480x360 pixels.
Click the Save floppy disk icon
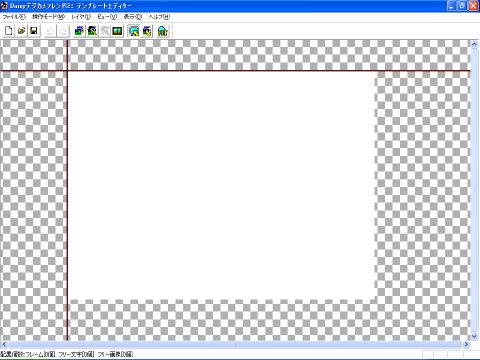pyautogui.click(x=34, y=31)
